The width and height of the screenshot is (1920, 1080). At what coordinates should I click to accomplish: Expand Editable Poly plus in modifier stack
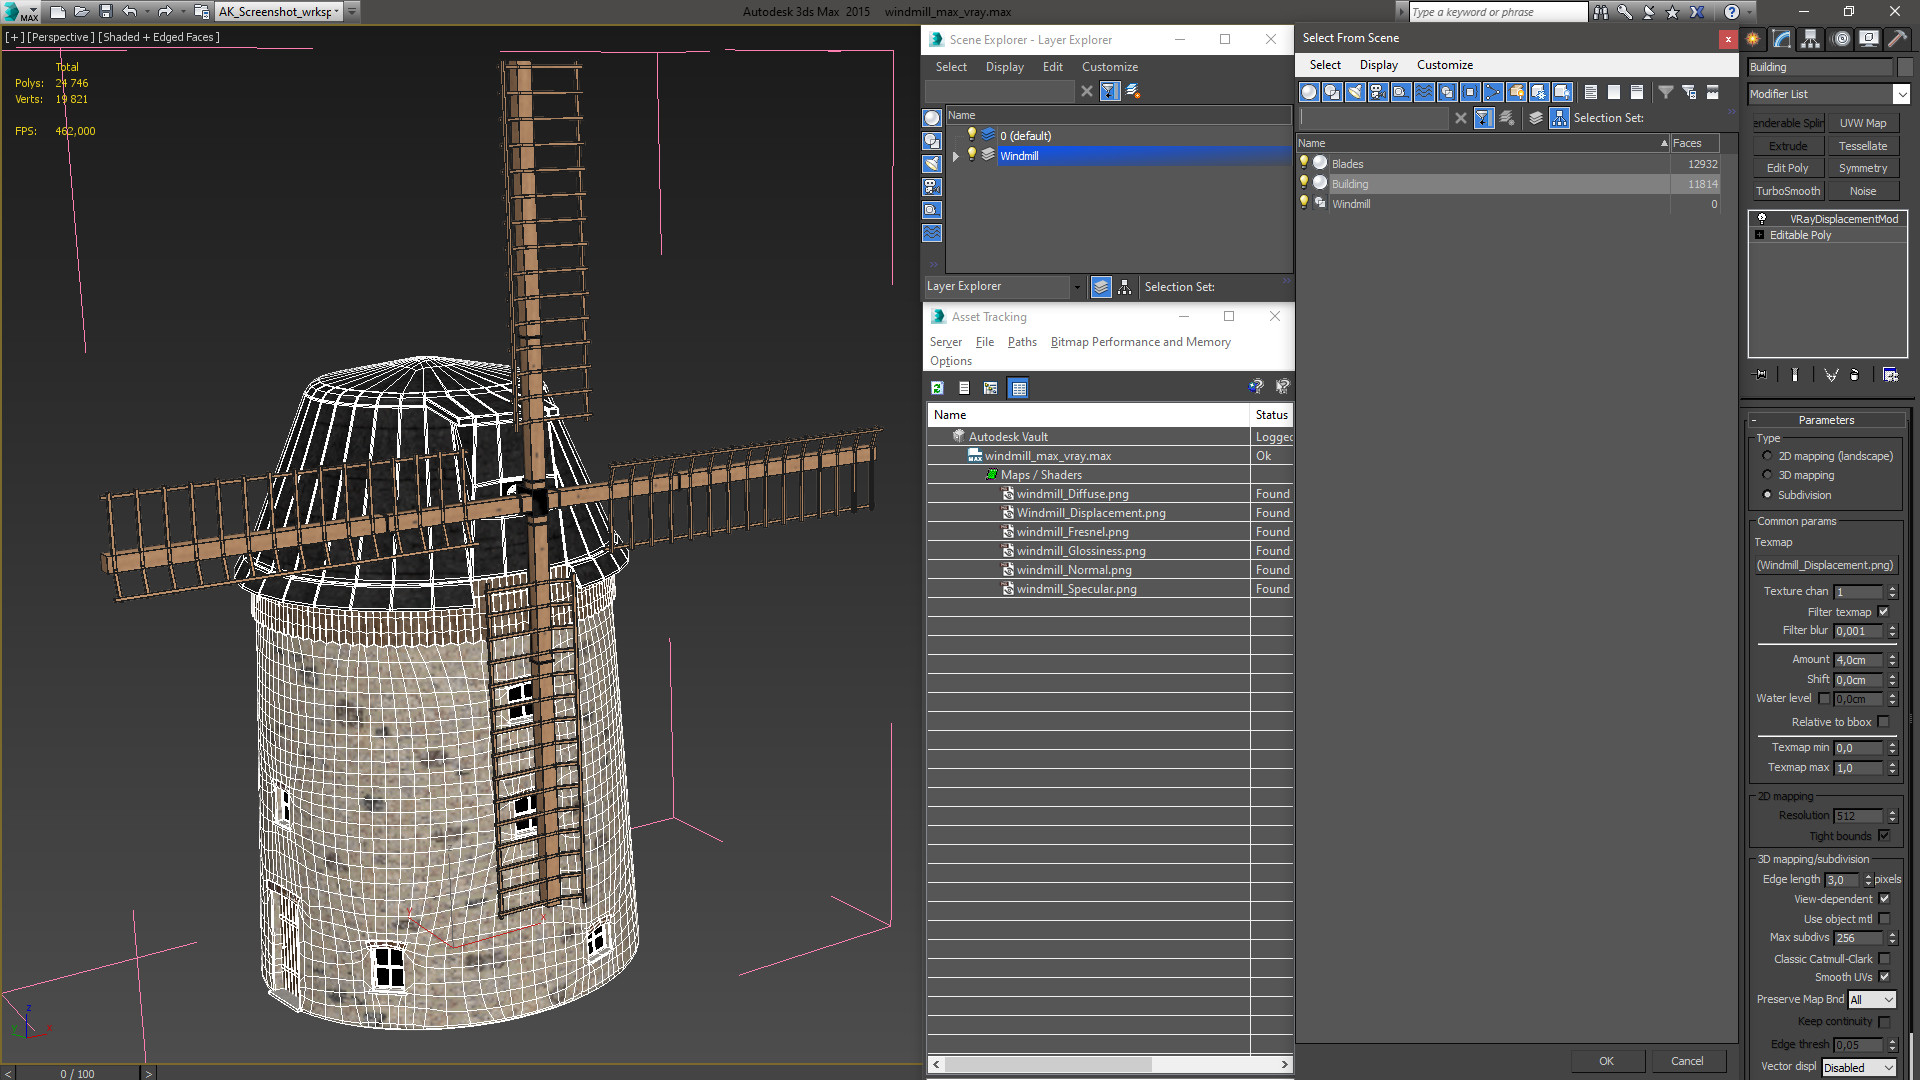point(1760,235)
